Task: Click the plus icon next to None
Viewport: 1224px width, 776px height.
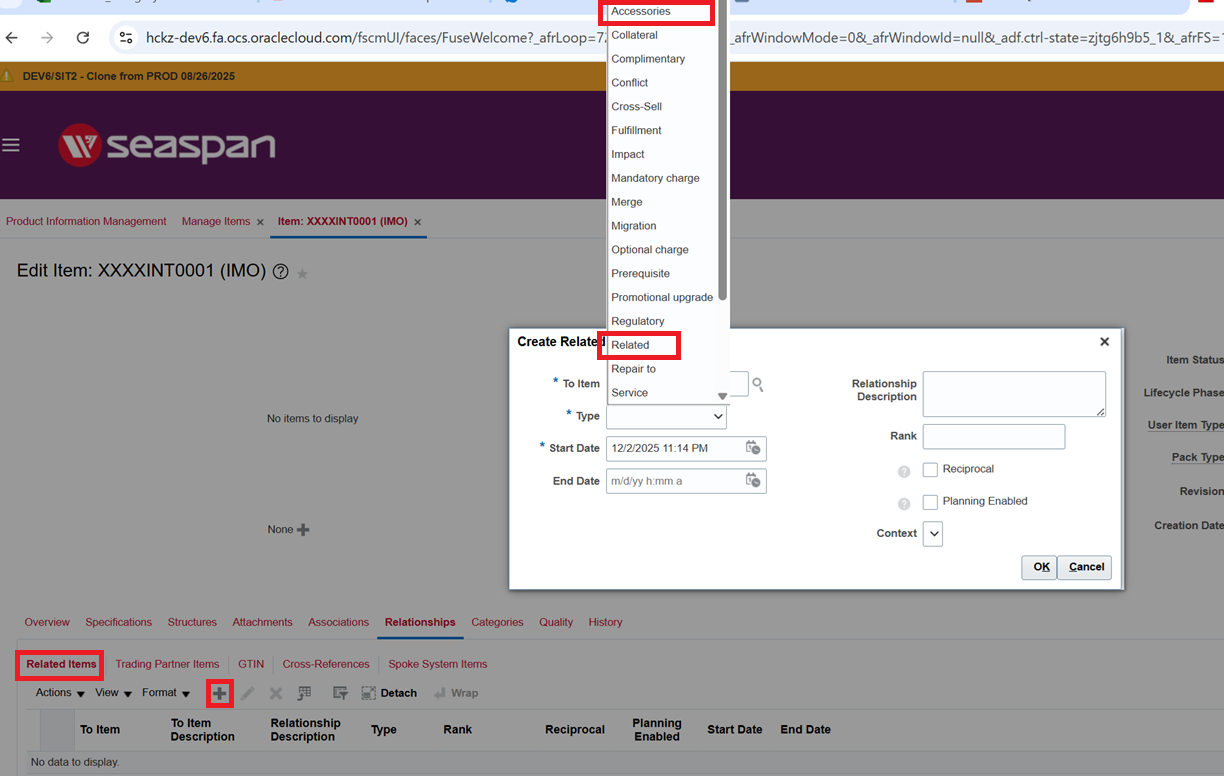Action: [x=303, y=530]
